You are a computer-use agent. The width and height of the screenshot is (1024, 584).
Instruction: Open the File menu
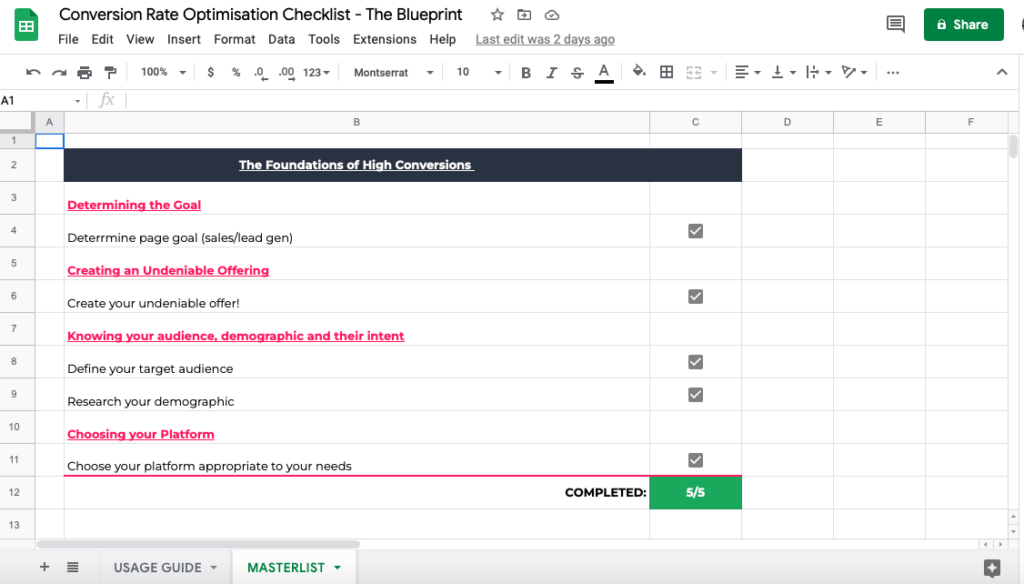point(68,39)
